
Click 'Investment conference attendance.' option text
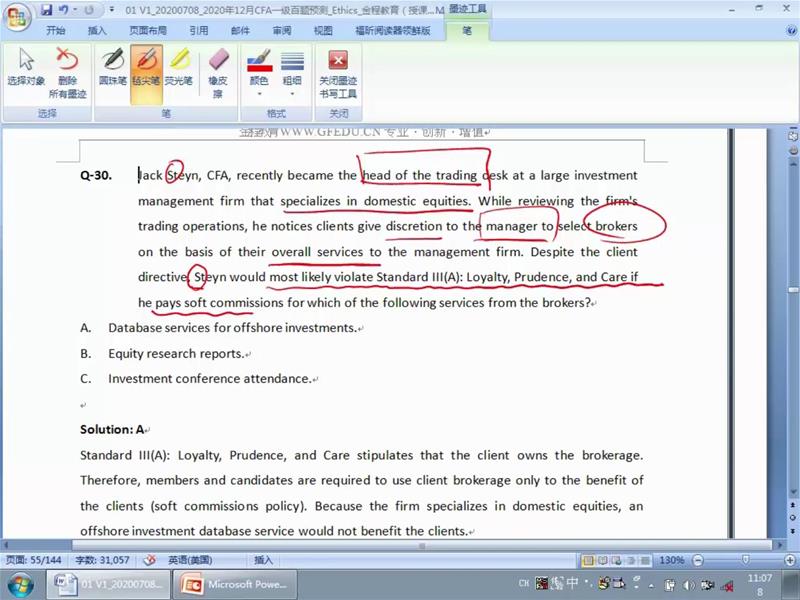click(210, 379)
